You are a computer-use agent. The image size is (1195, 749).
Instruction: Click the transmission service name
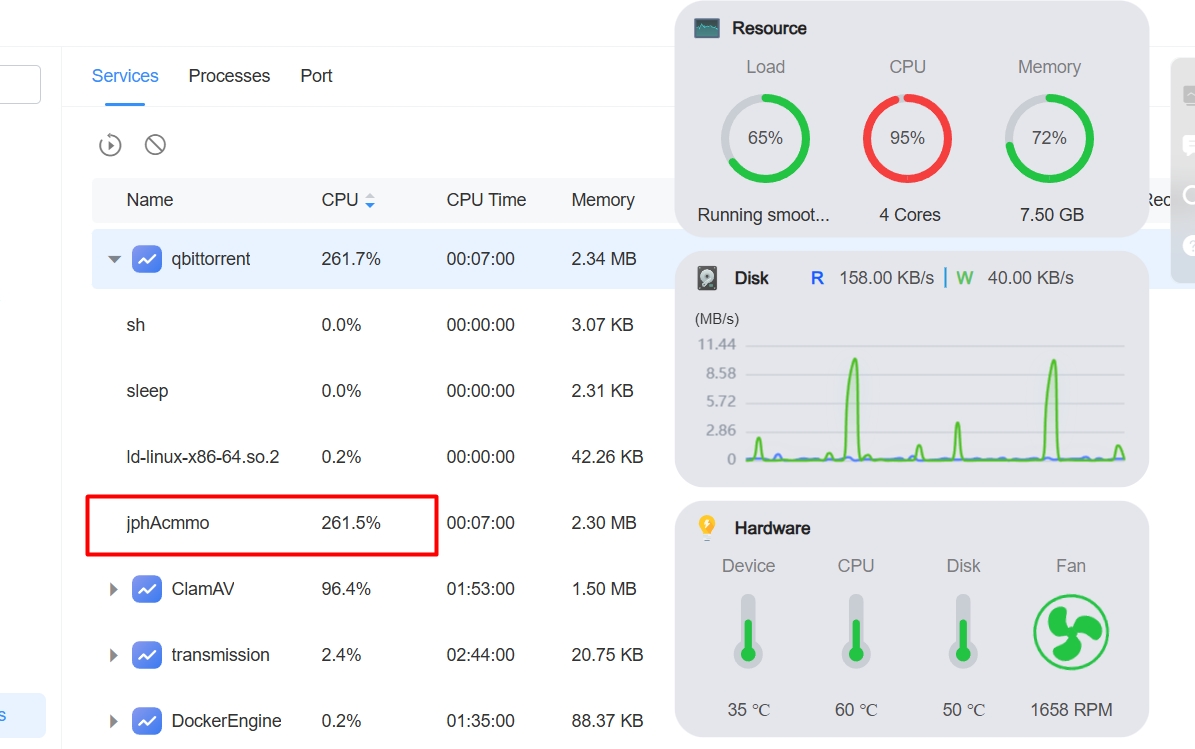click(220, 655)
